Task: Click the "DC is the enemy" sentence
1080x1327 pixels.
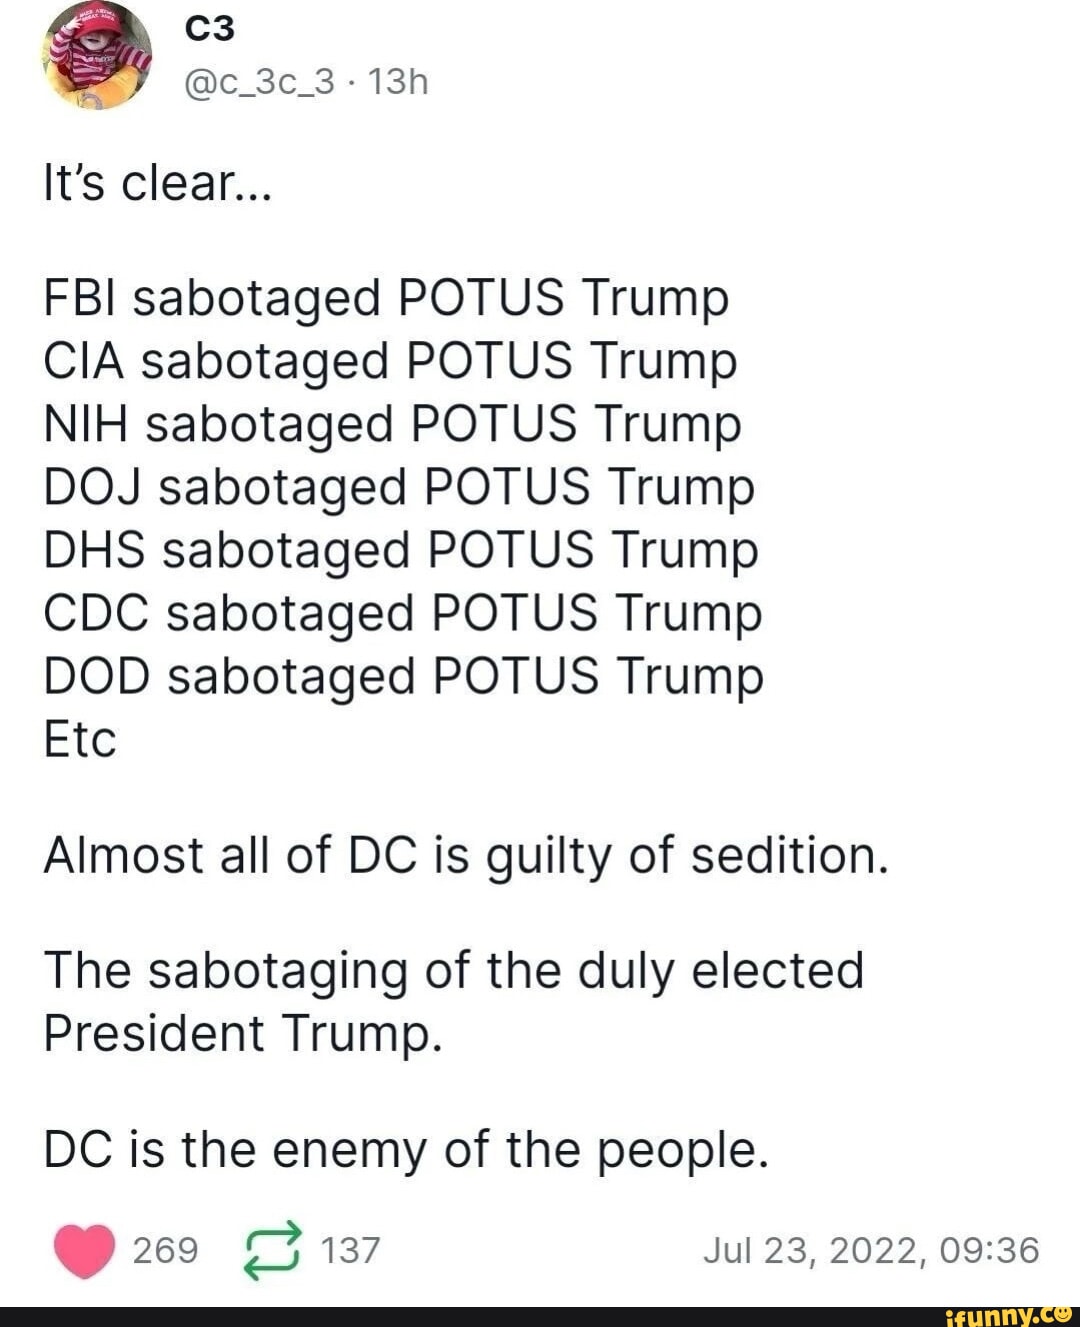Action: (x=406, y=1149)
